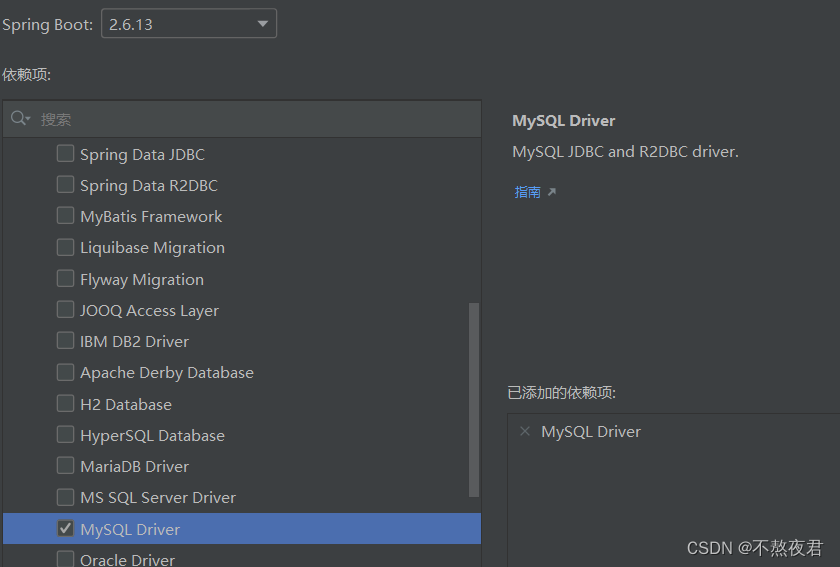Select the MS SQL Server Driver label
The height and width of the screenshot is (567, 840).
(x=158, y=498)
